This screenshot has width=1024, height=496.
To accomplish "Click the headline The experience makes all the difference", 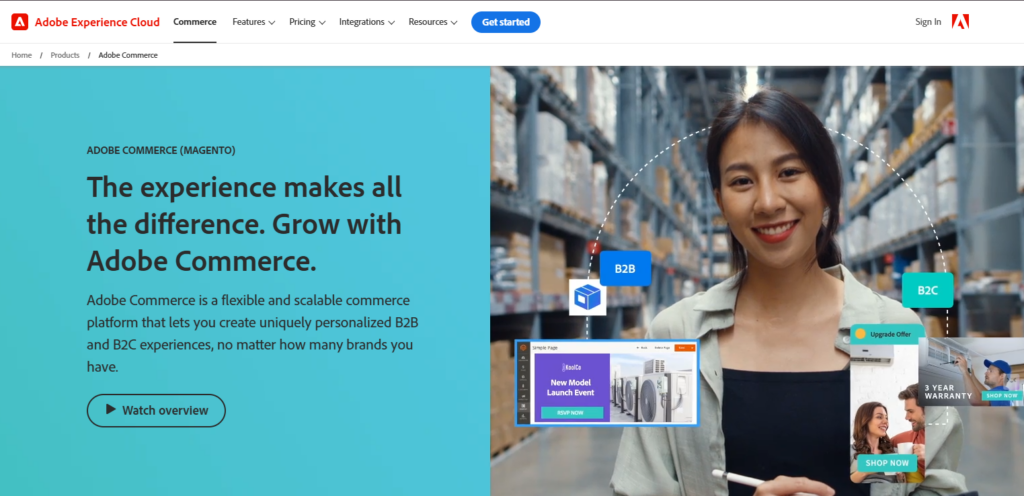I will pyautogui.click(x=244, y=224).
